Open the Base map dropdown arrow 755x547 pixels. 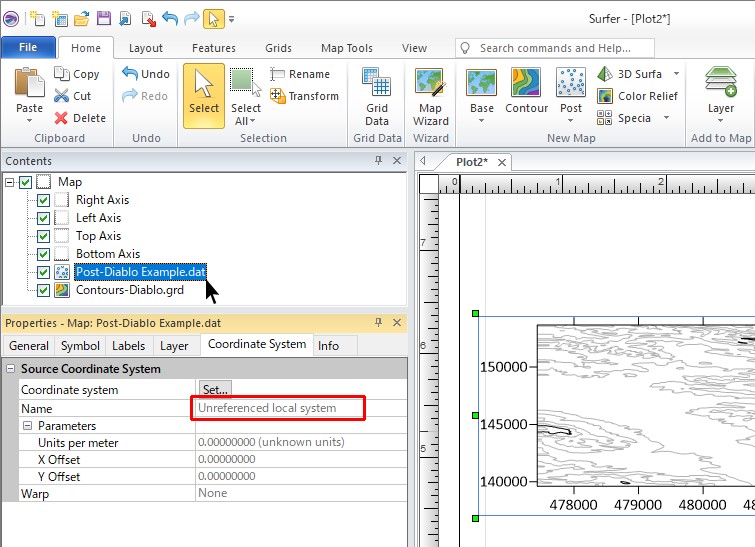point(482,120)
